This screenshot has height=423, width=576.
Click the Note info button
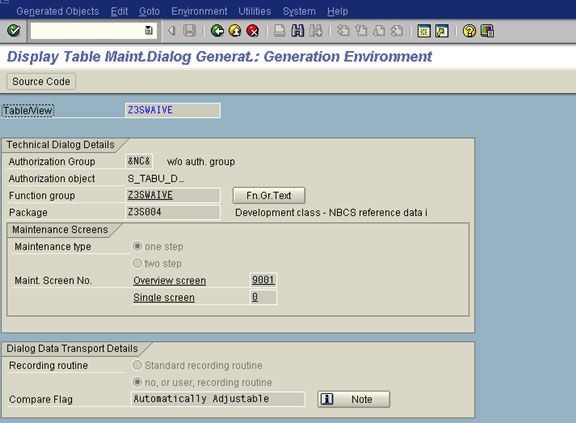[354, 399]
